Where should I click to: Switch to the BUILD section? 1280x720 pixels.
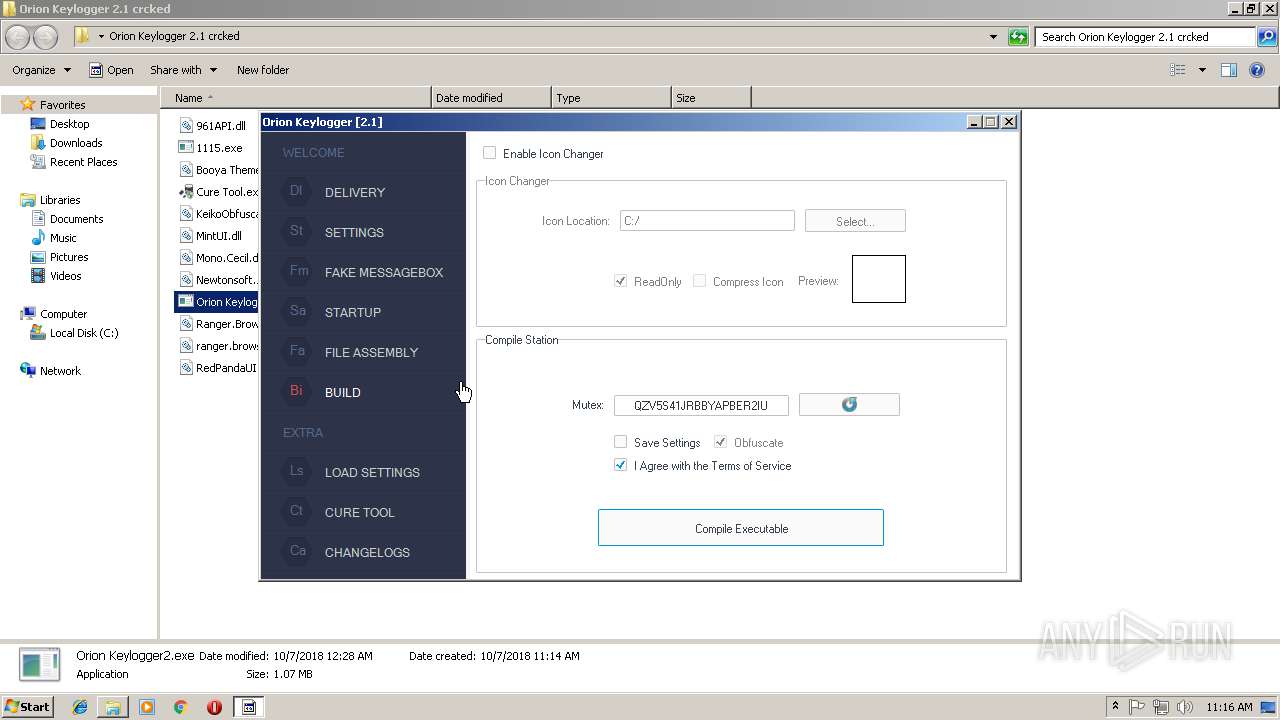click(343, 392)
